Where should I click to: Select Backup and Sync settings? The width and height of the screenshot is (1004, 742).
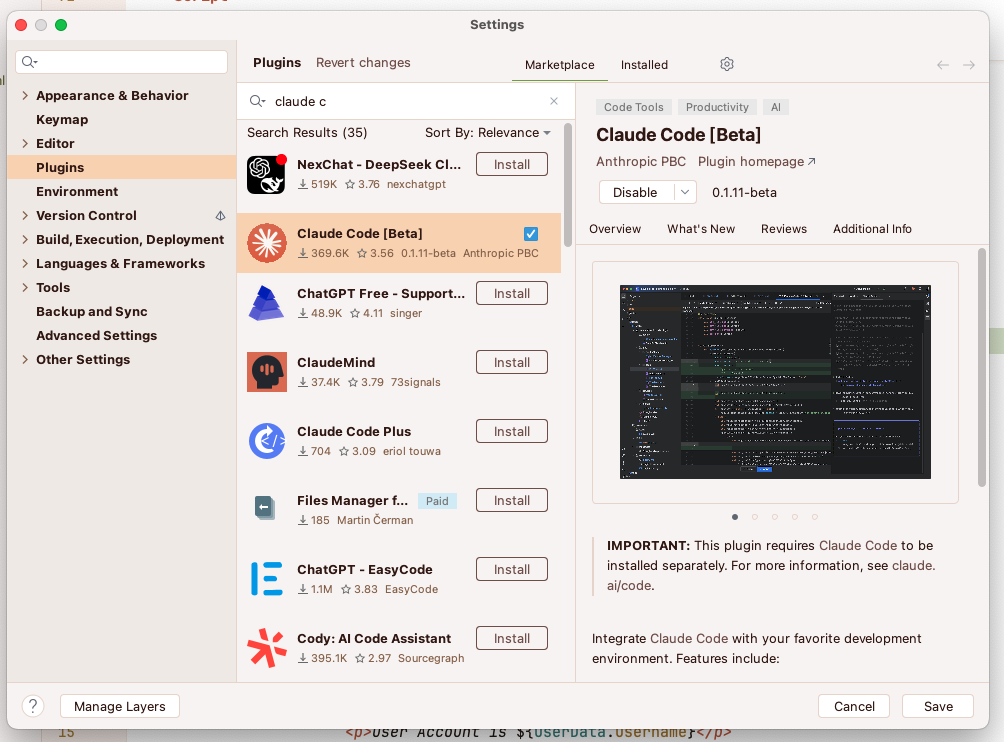pos(92,312)
